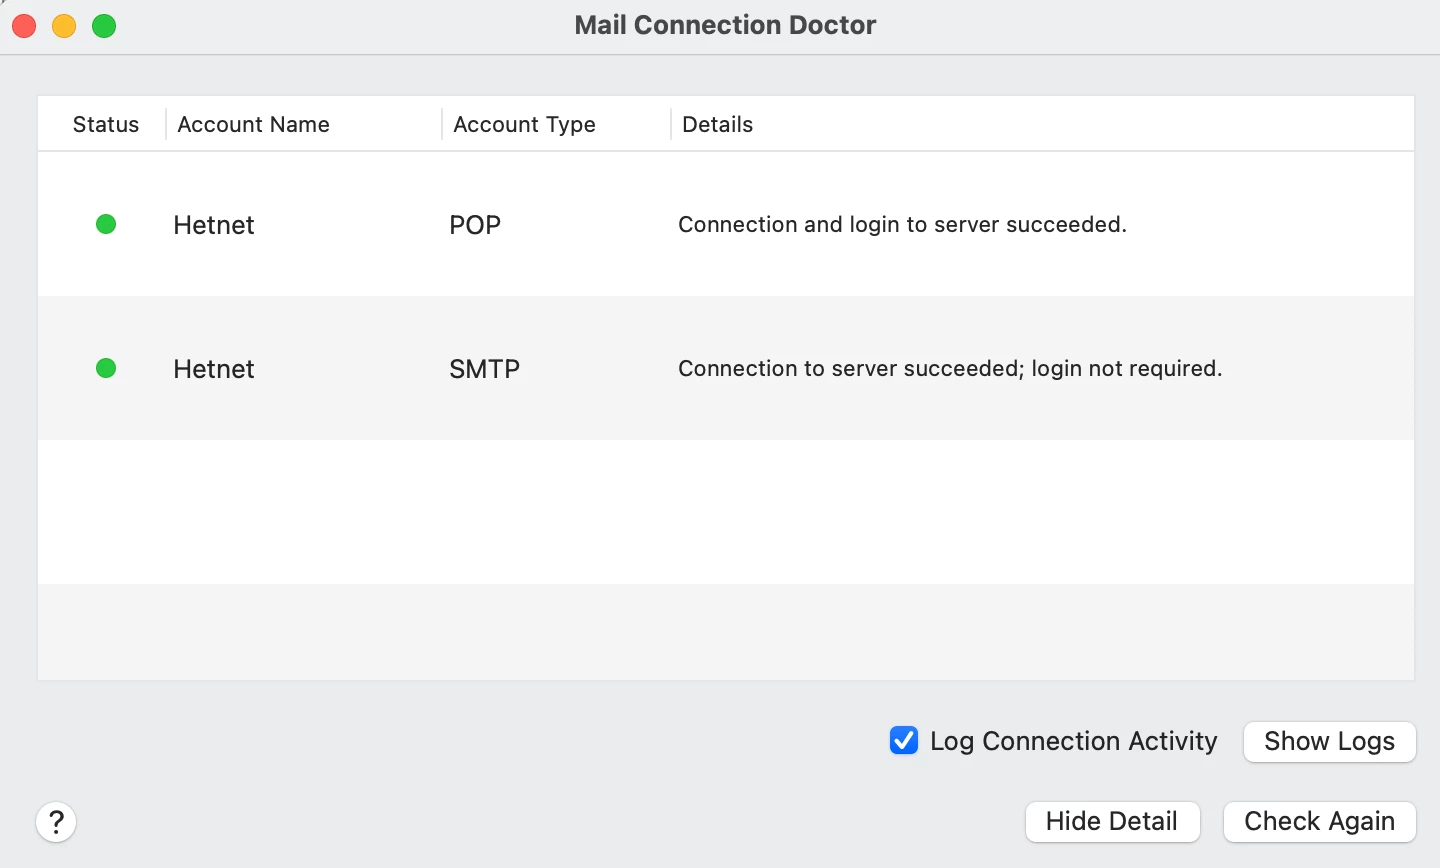This screenshot has width=1440, height=868.
Task: Click the green status dot for Hetnet POP
Action: 106,224
